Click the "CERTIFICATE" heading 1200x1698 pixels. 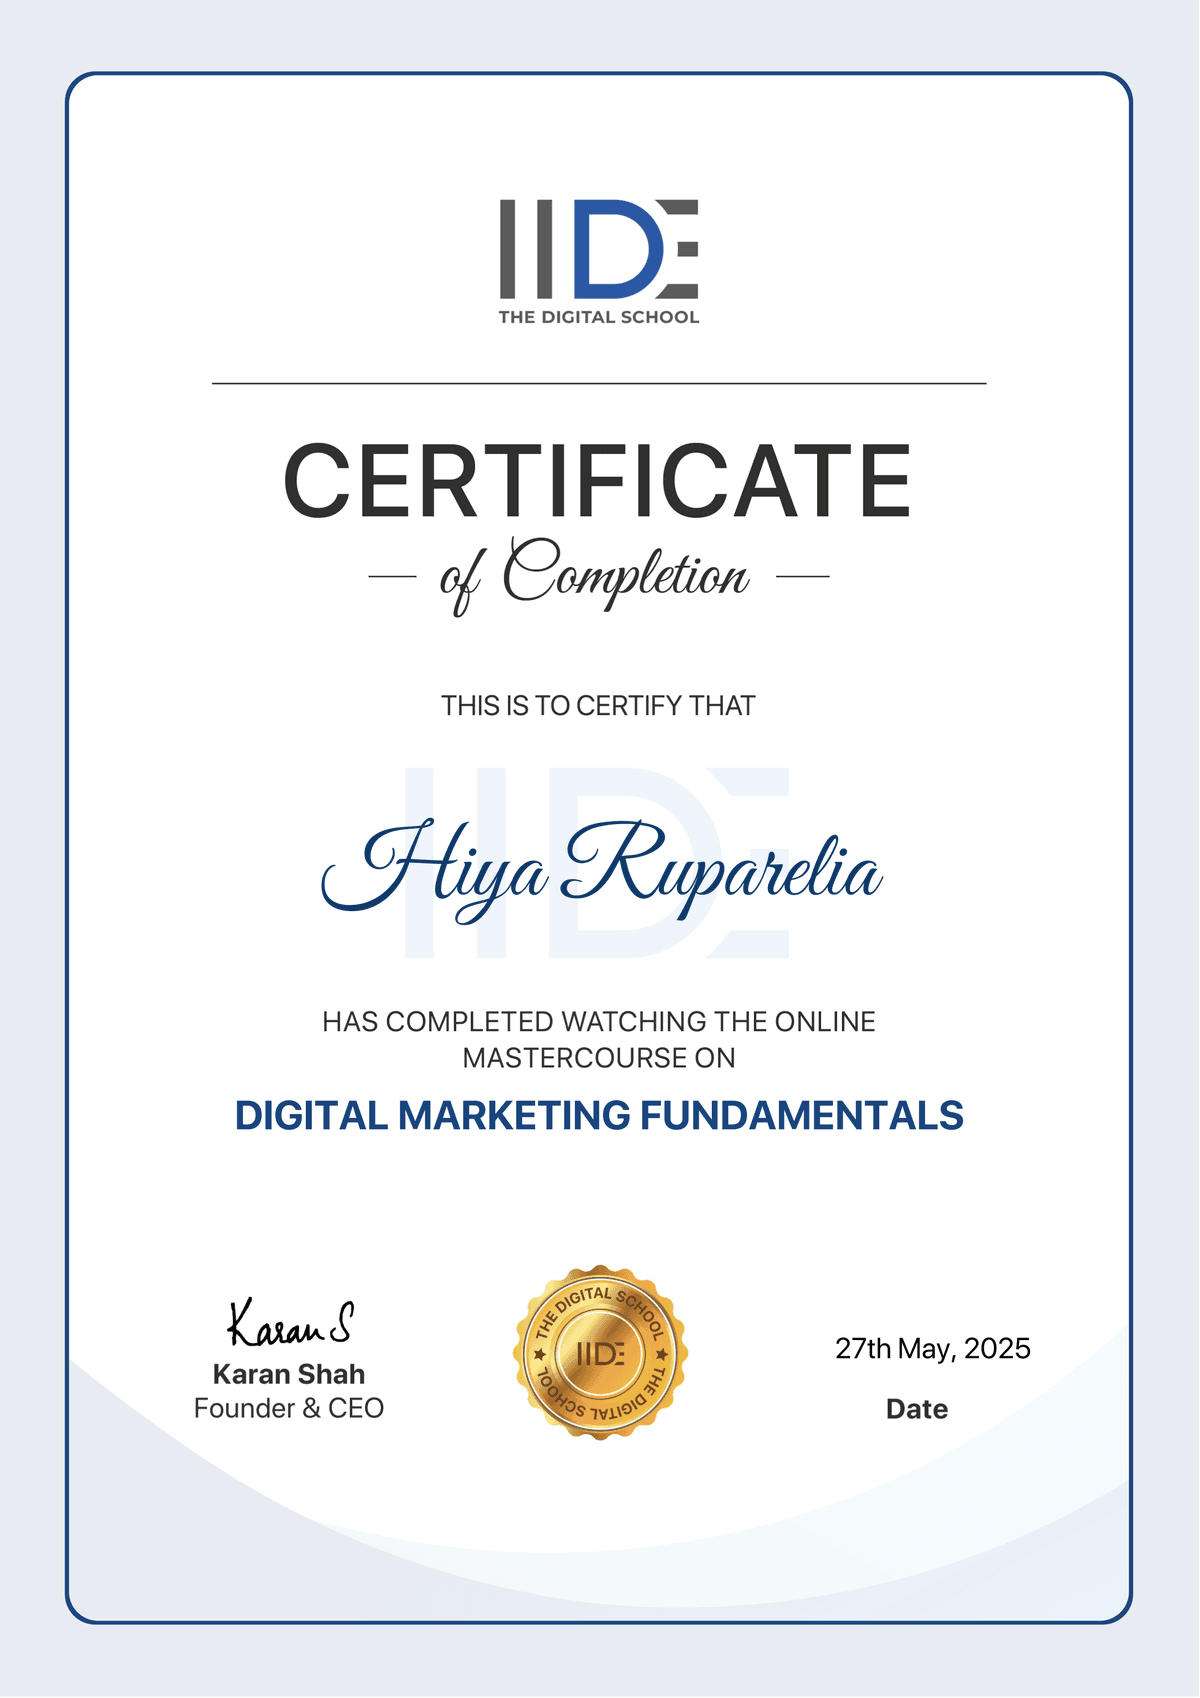[x=598, y=481]
